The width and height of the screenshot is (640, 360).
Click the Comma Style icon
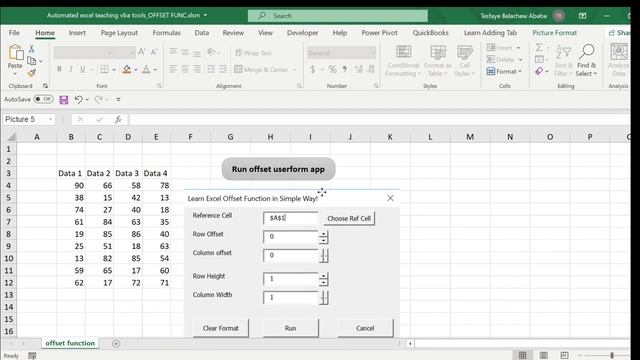tap(345, 69)
